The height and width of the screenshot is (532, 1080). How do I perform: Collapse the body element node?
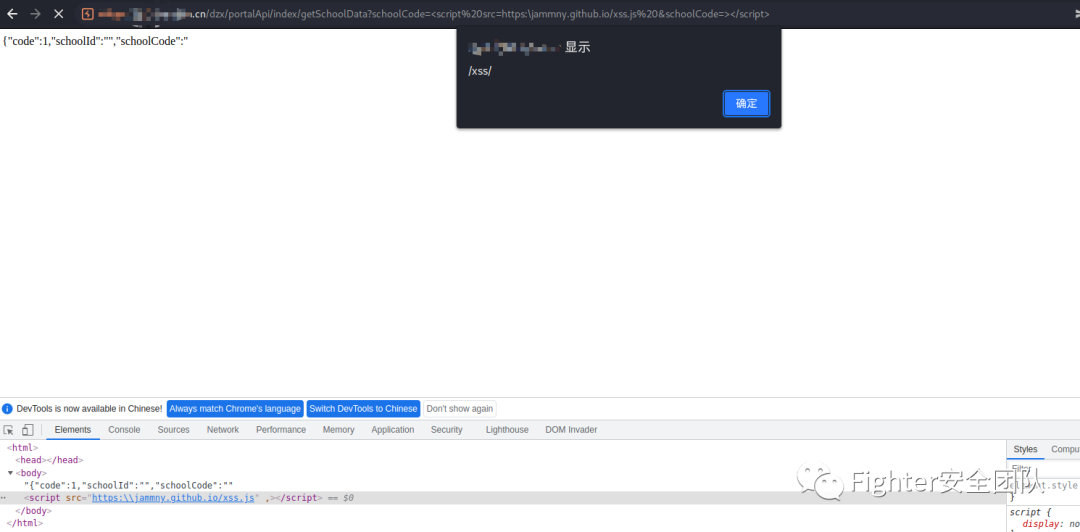click(x=10, y=473)
